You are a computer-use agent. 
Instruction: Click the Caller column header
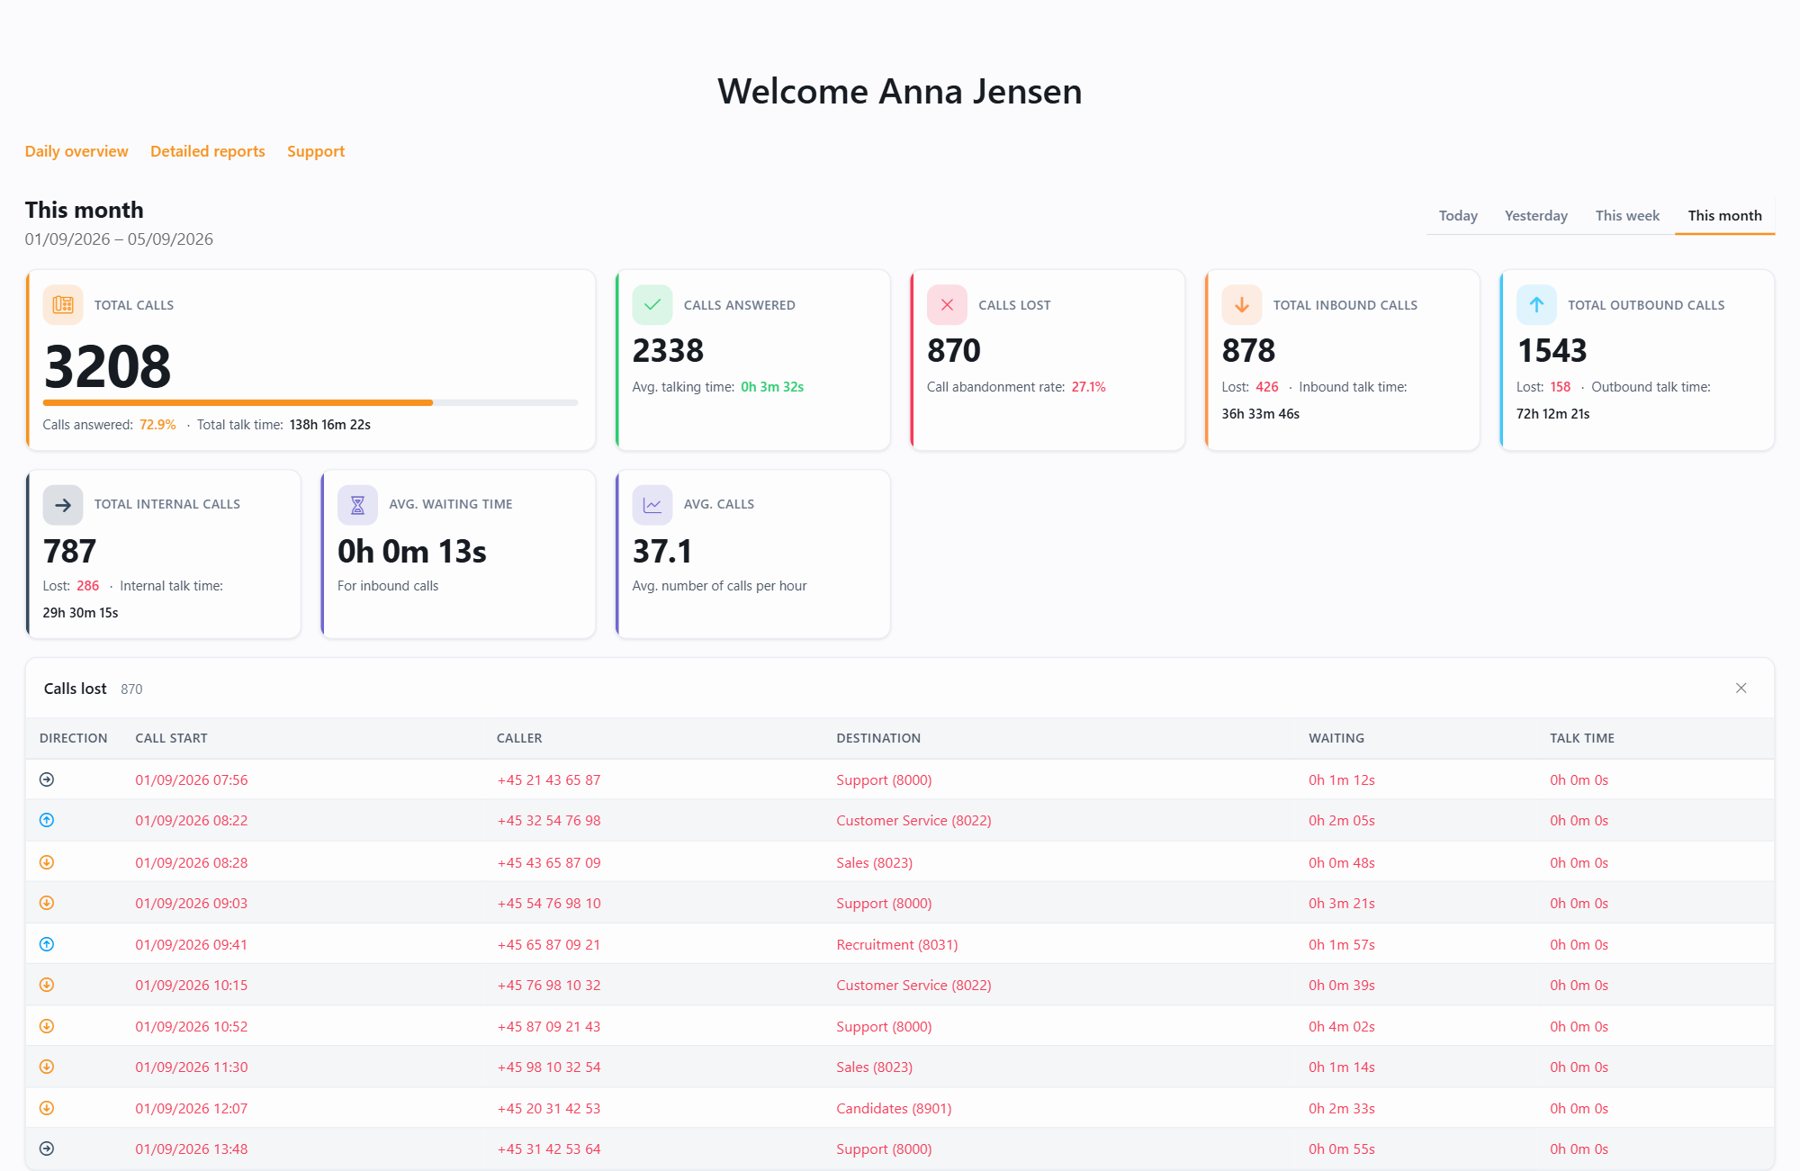tap(519, 738)
